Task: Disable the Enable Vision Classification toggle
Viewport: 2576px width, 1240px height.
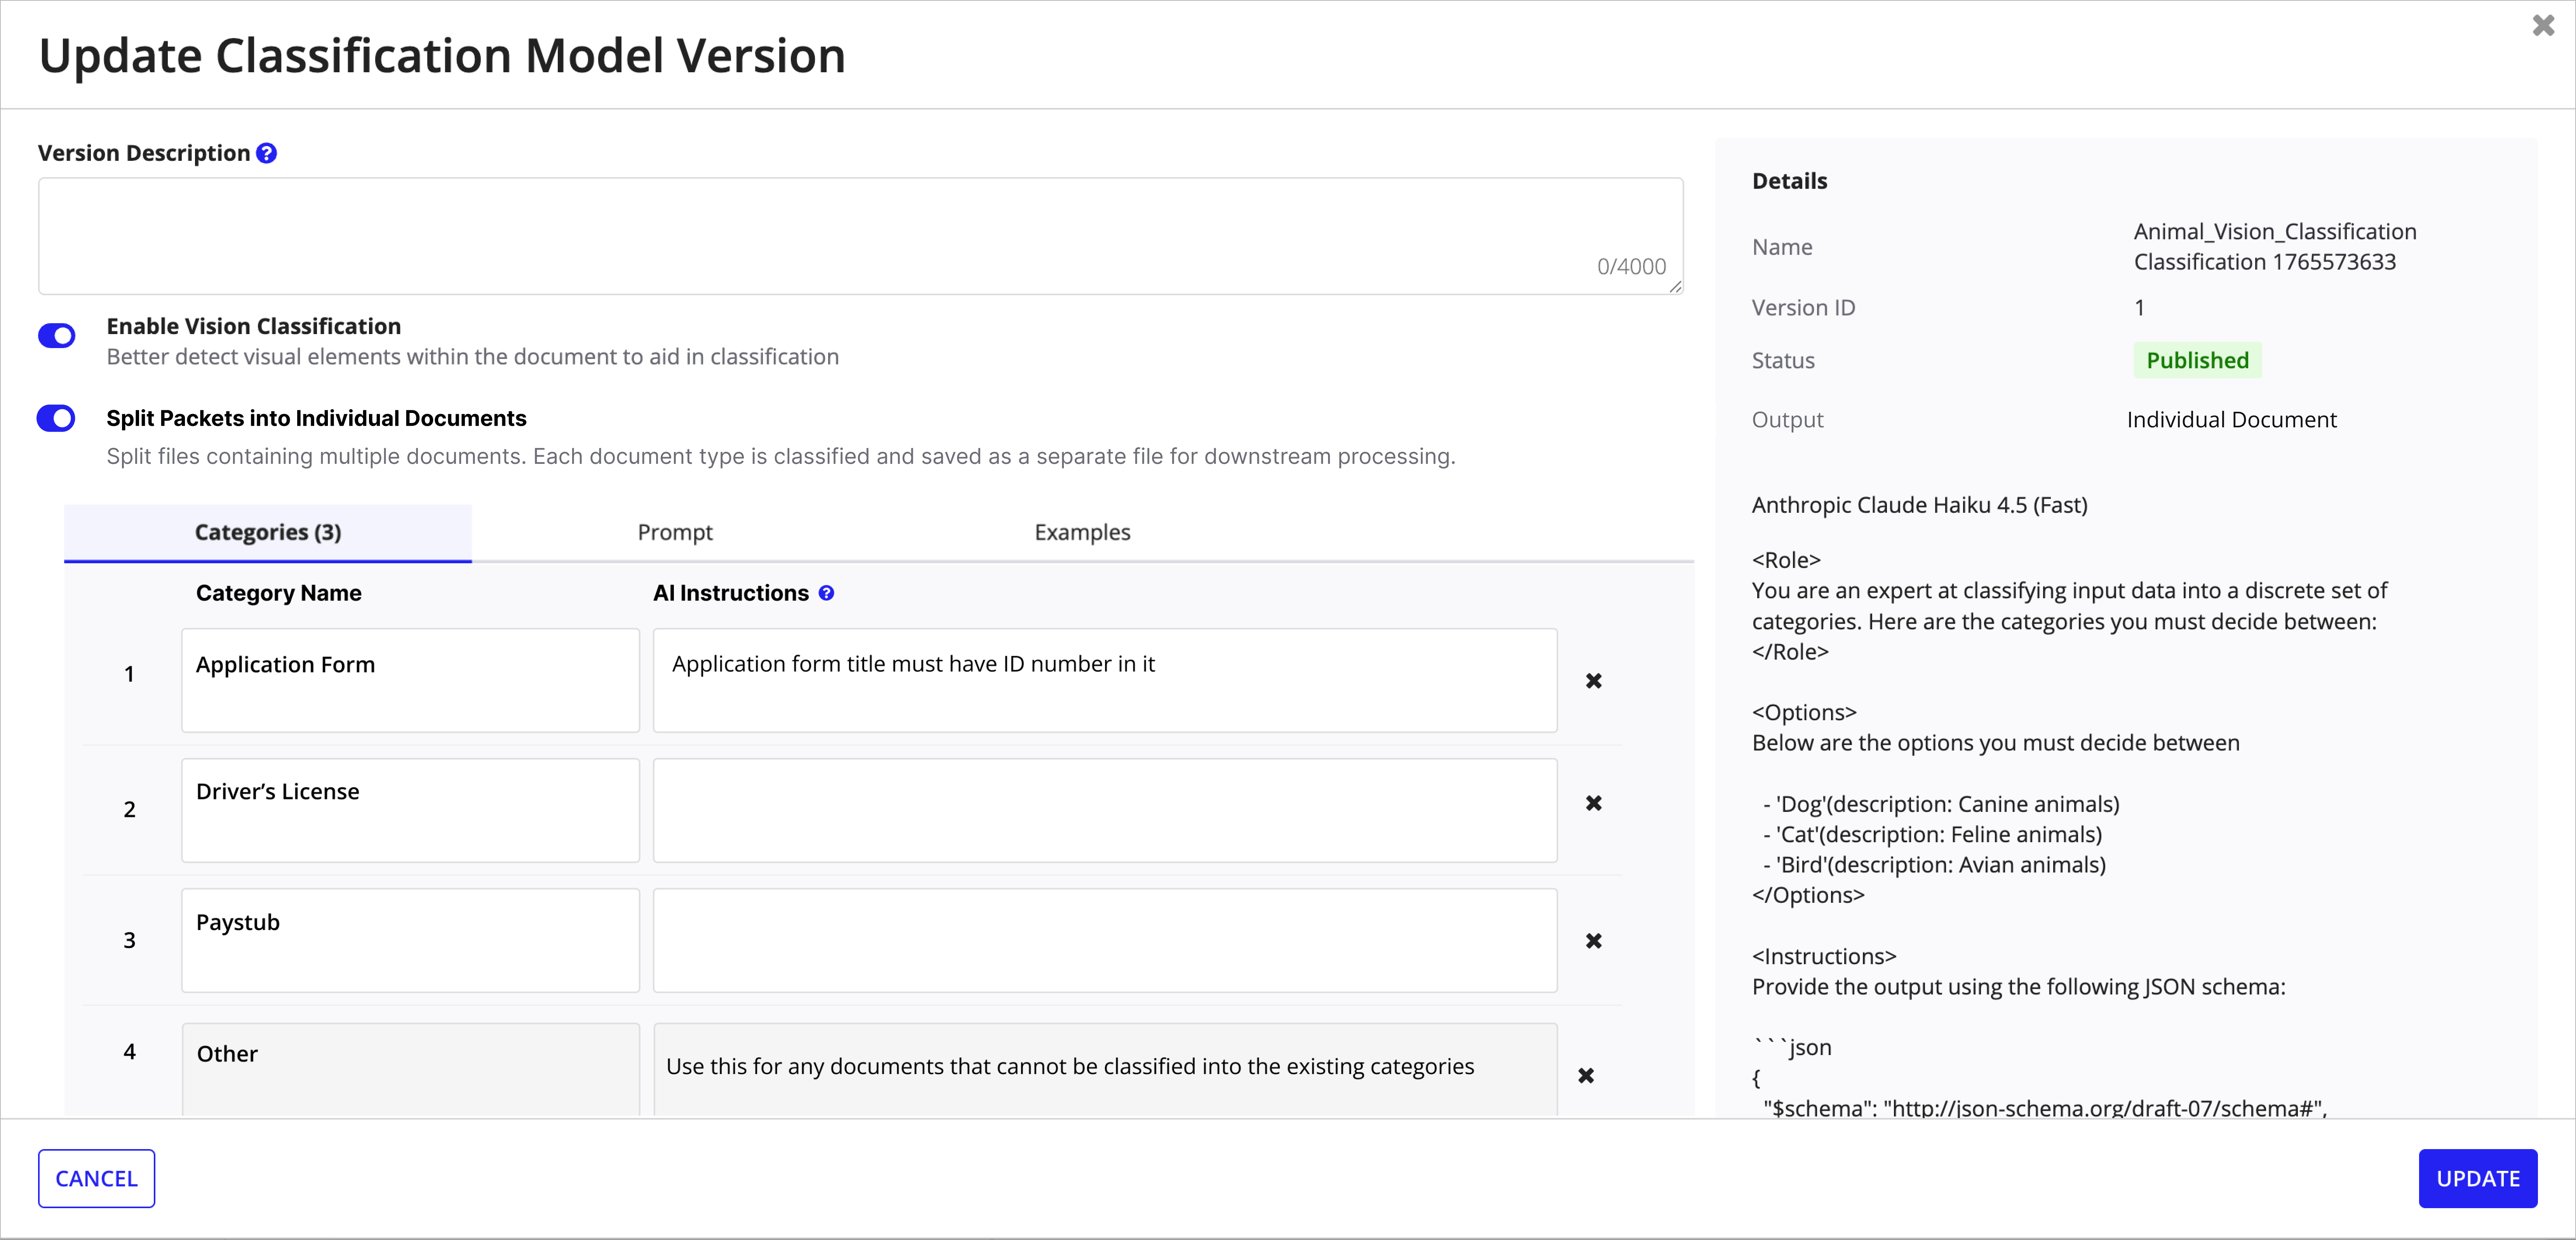Action: pyautogui.click(x=56, y=335)
